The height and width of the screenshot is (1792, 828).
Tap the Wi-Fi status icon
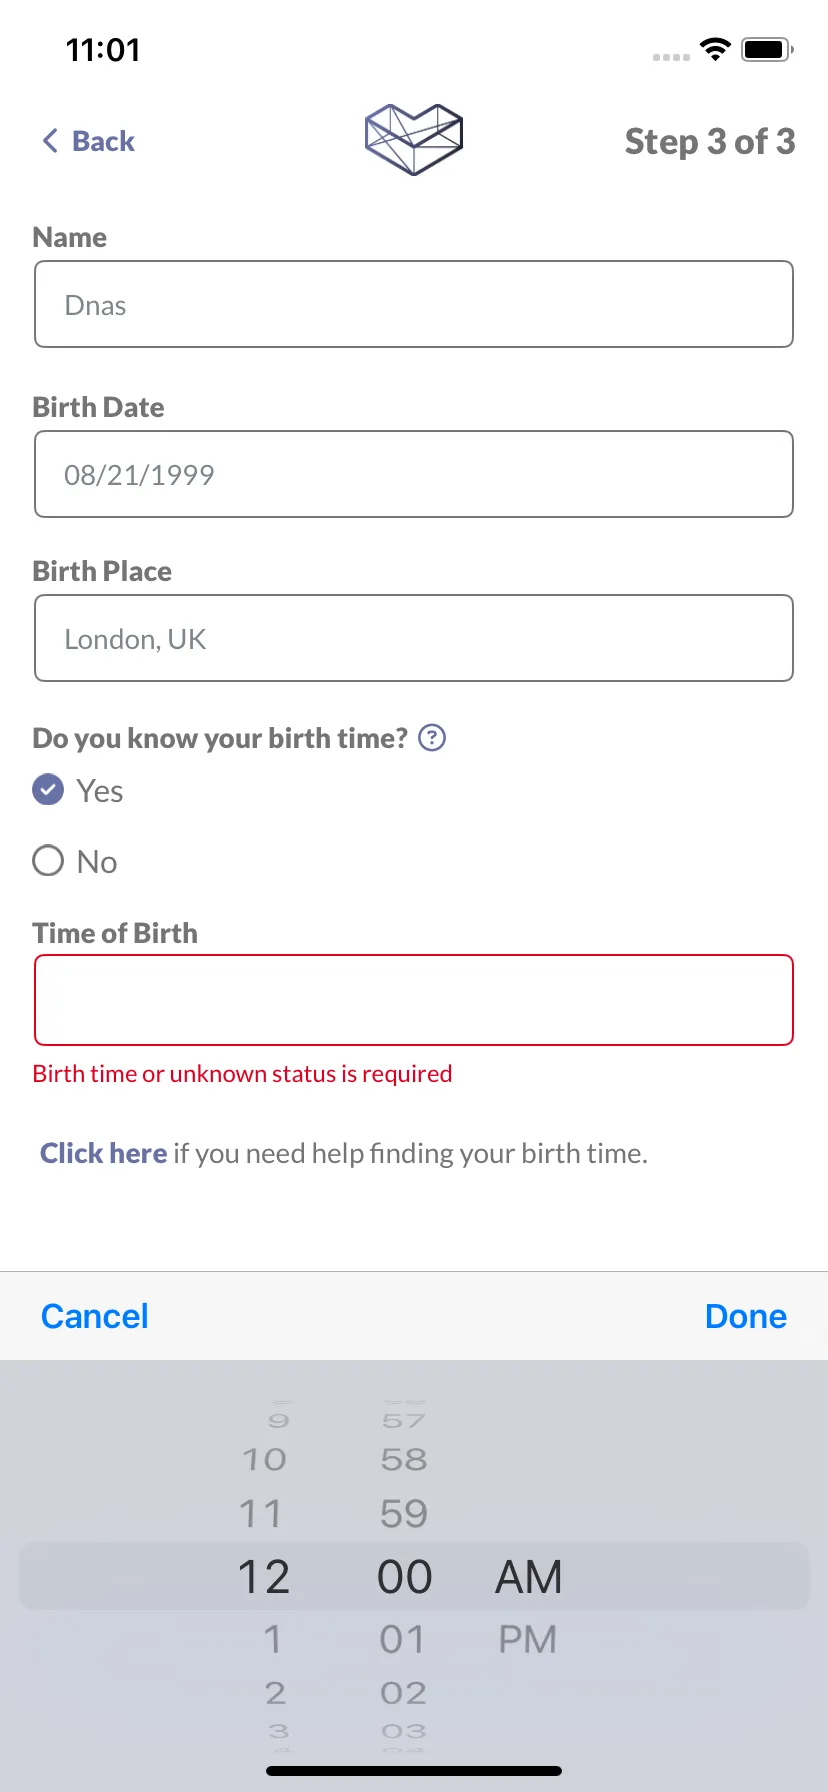tap(715, 49)
